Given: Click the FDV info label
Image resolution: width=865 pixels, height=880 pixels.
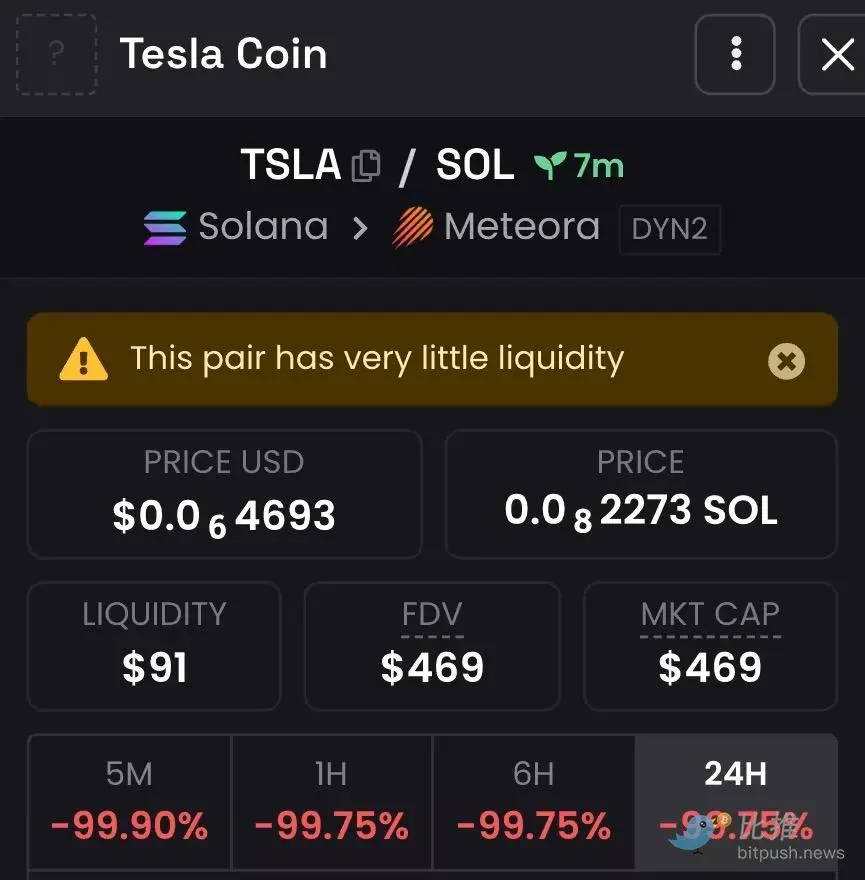Looking at the screenshot, I should pyautogui.click(x=432, y=615).
